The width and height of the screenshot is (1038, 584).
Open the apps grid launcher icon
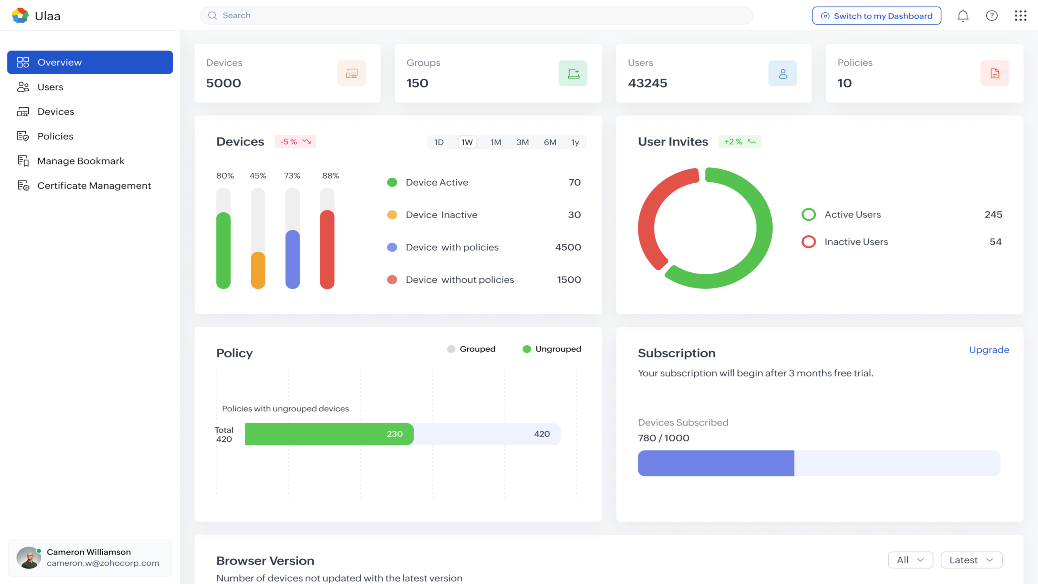(1020, 16)
